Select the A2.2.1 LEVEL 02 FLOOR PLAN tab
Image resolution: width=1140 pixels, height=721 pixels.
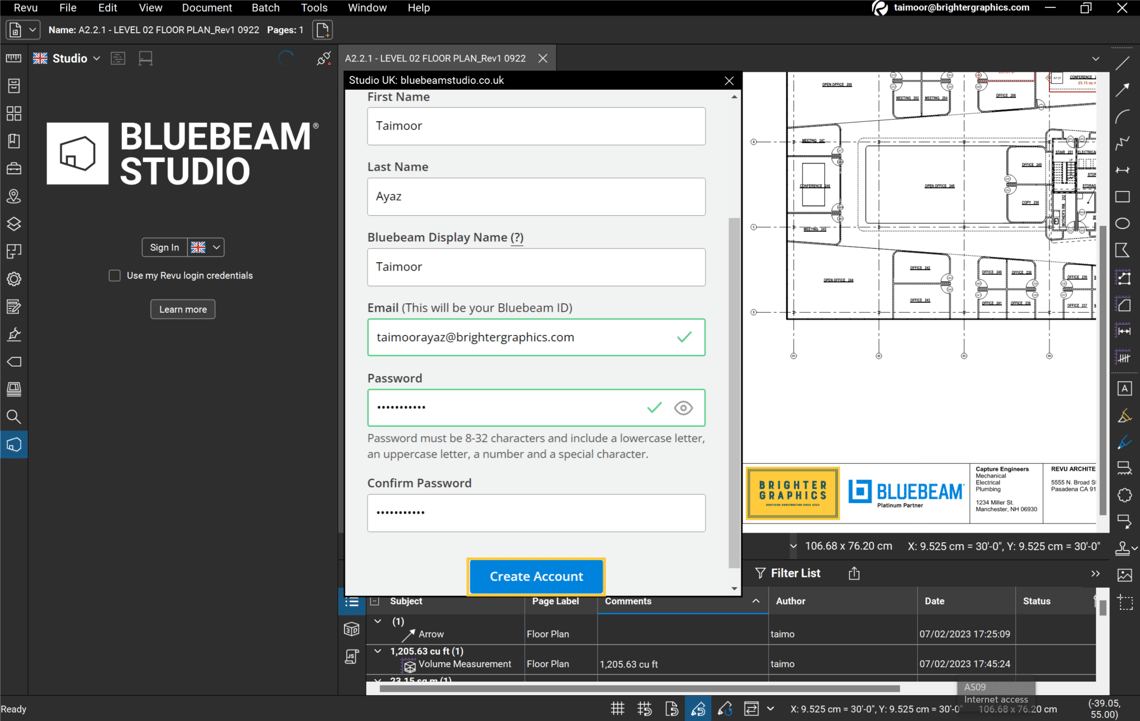click(435, 58)
